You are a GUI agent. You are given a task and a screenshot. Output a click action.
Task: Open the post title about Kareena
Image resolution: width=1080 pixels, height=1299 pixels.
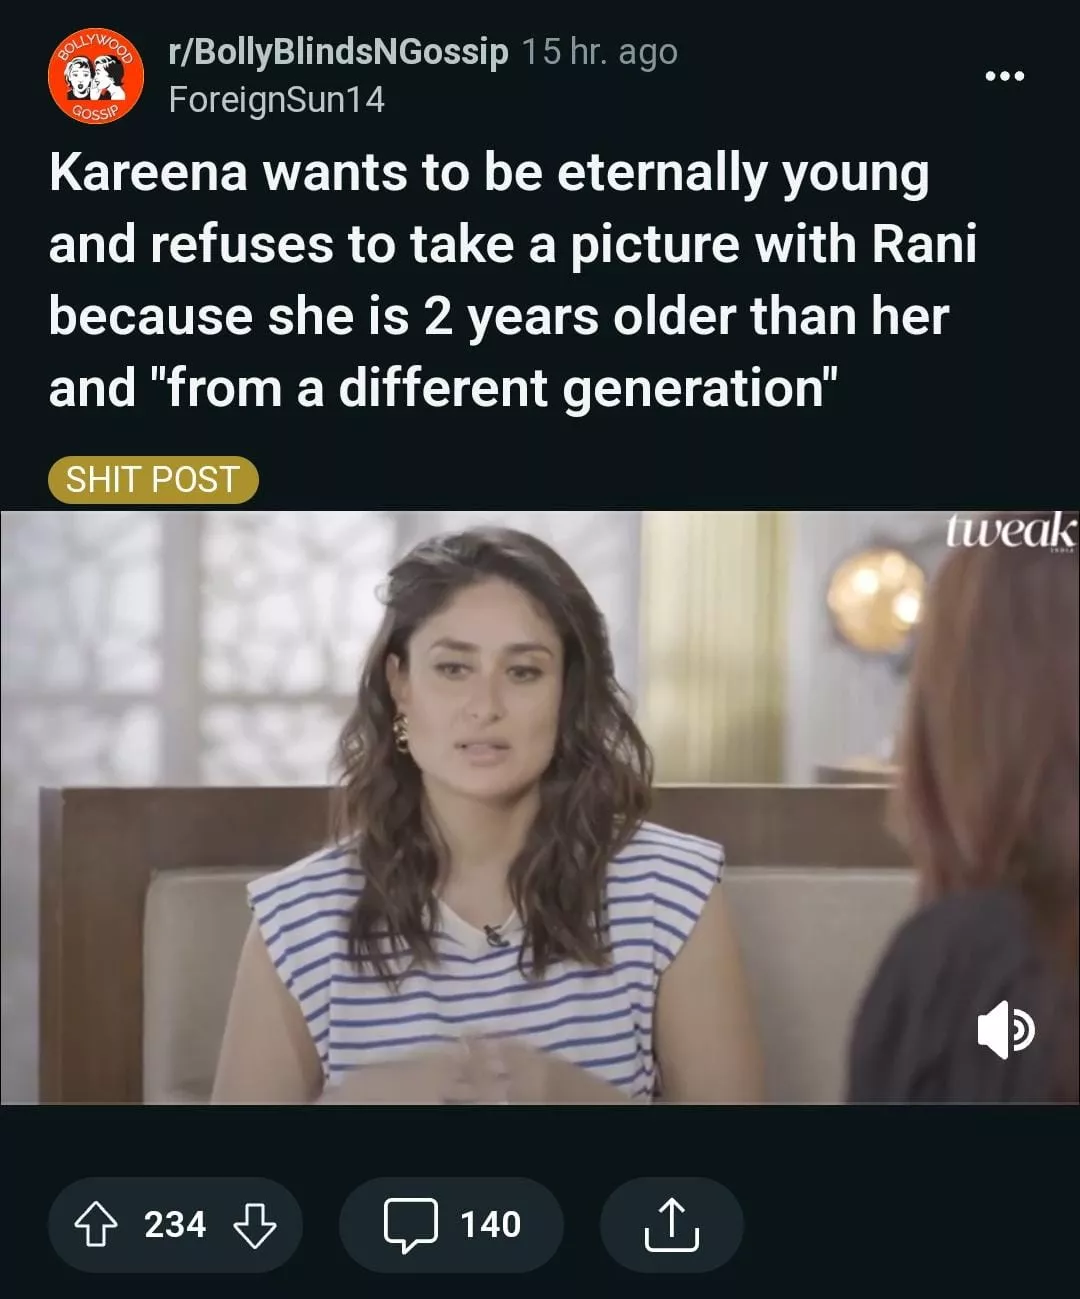pyautogui.click(x=513, y=280)
